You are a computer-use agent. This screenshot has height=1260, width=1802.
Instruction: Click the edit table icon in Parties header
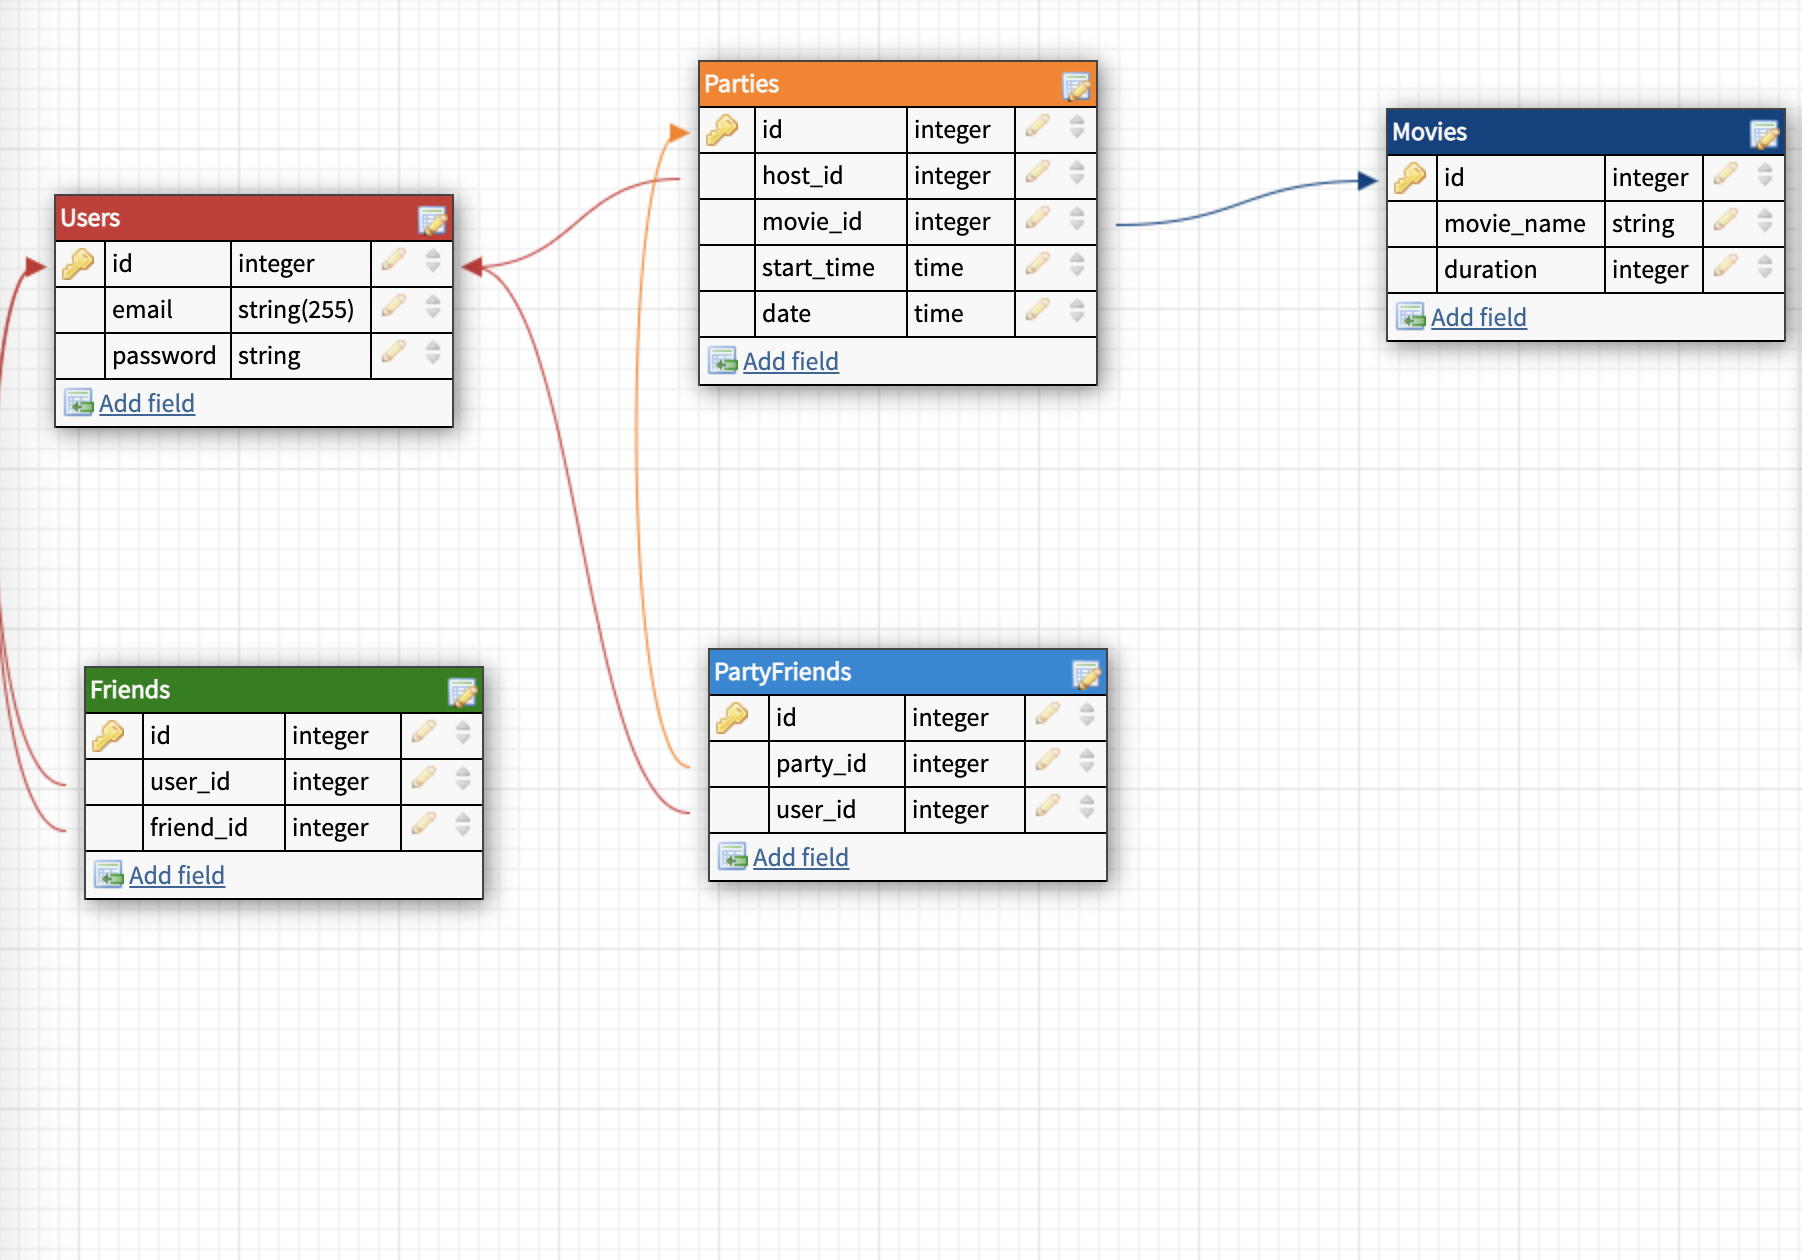(1076, 86)
